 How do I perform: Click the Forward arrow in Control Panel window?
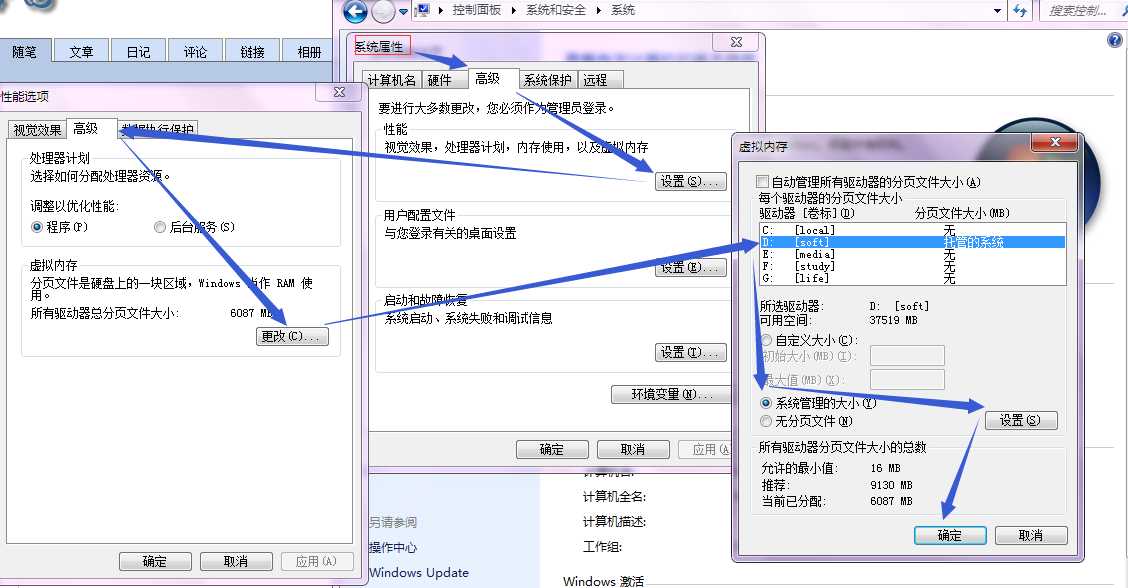(383, 12)
